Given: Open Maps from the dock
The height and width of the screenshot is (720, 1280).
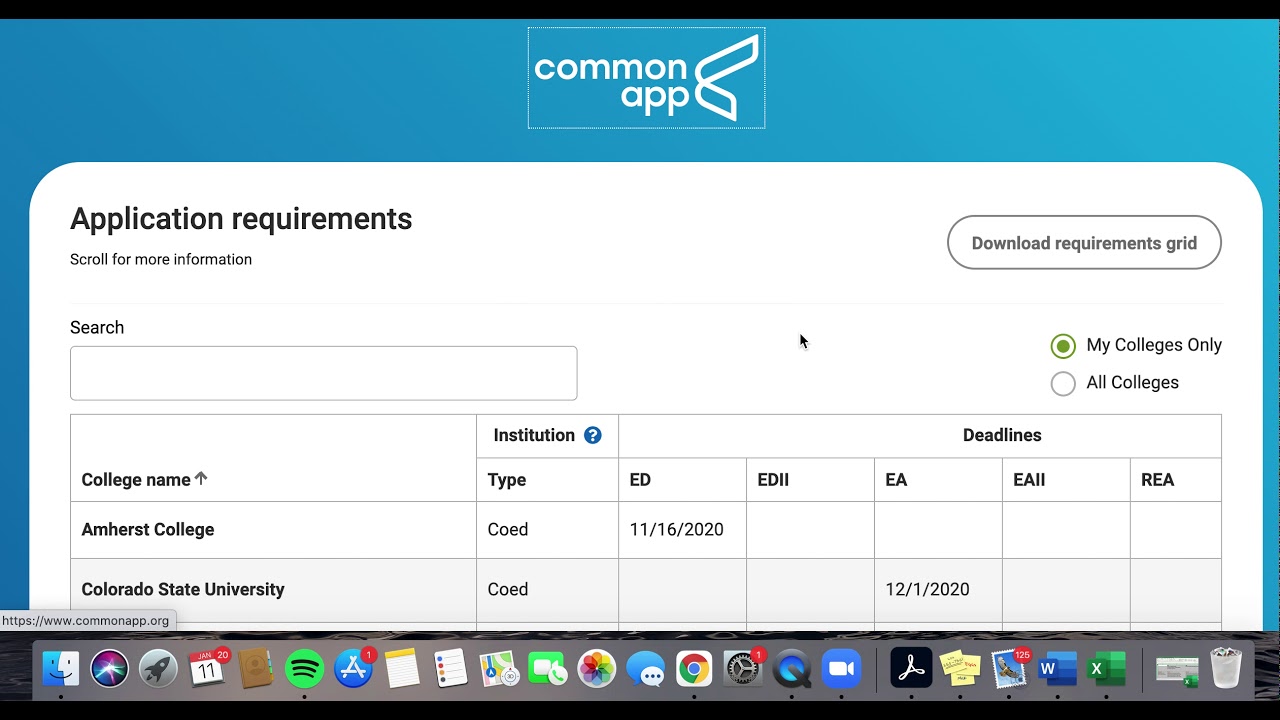Looking at the screenshot, I should click(499, 668).
